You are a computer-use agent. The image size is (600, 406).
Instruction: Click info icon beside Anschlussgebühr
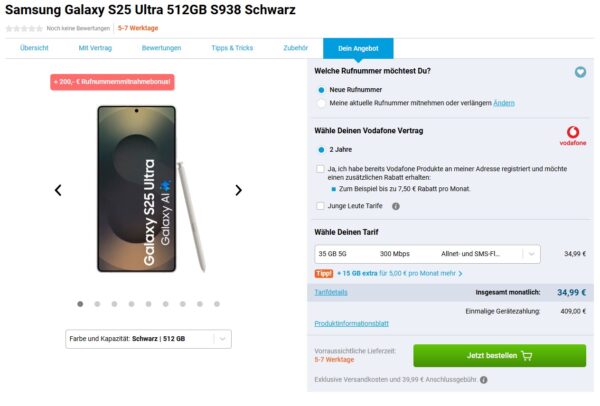(484, 380)
